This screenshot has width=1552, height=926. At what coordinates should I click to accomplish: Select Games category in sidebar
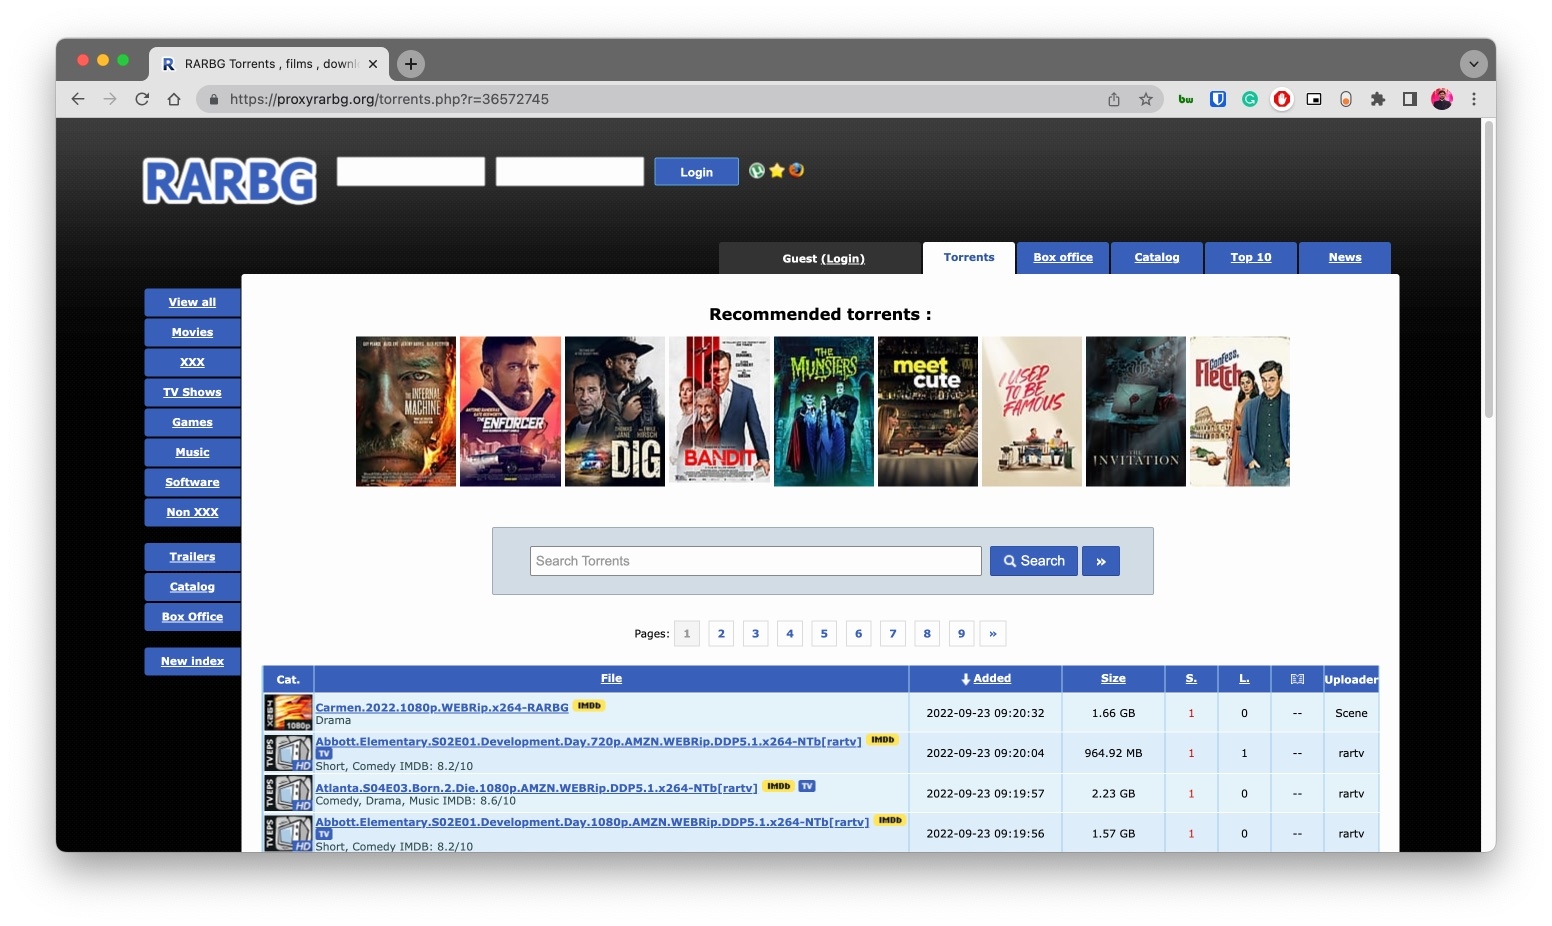pos(192,422)
